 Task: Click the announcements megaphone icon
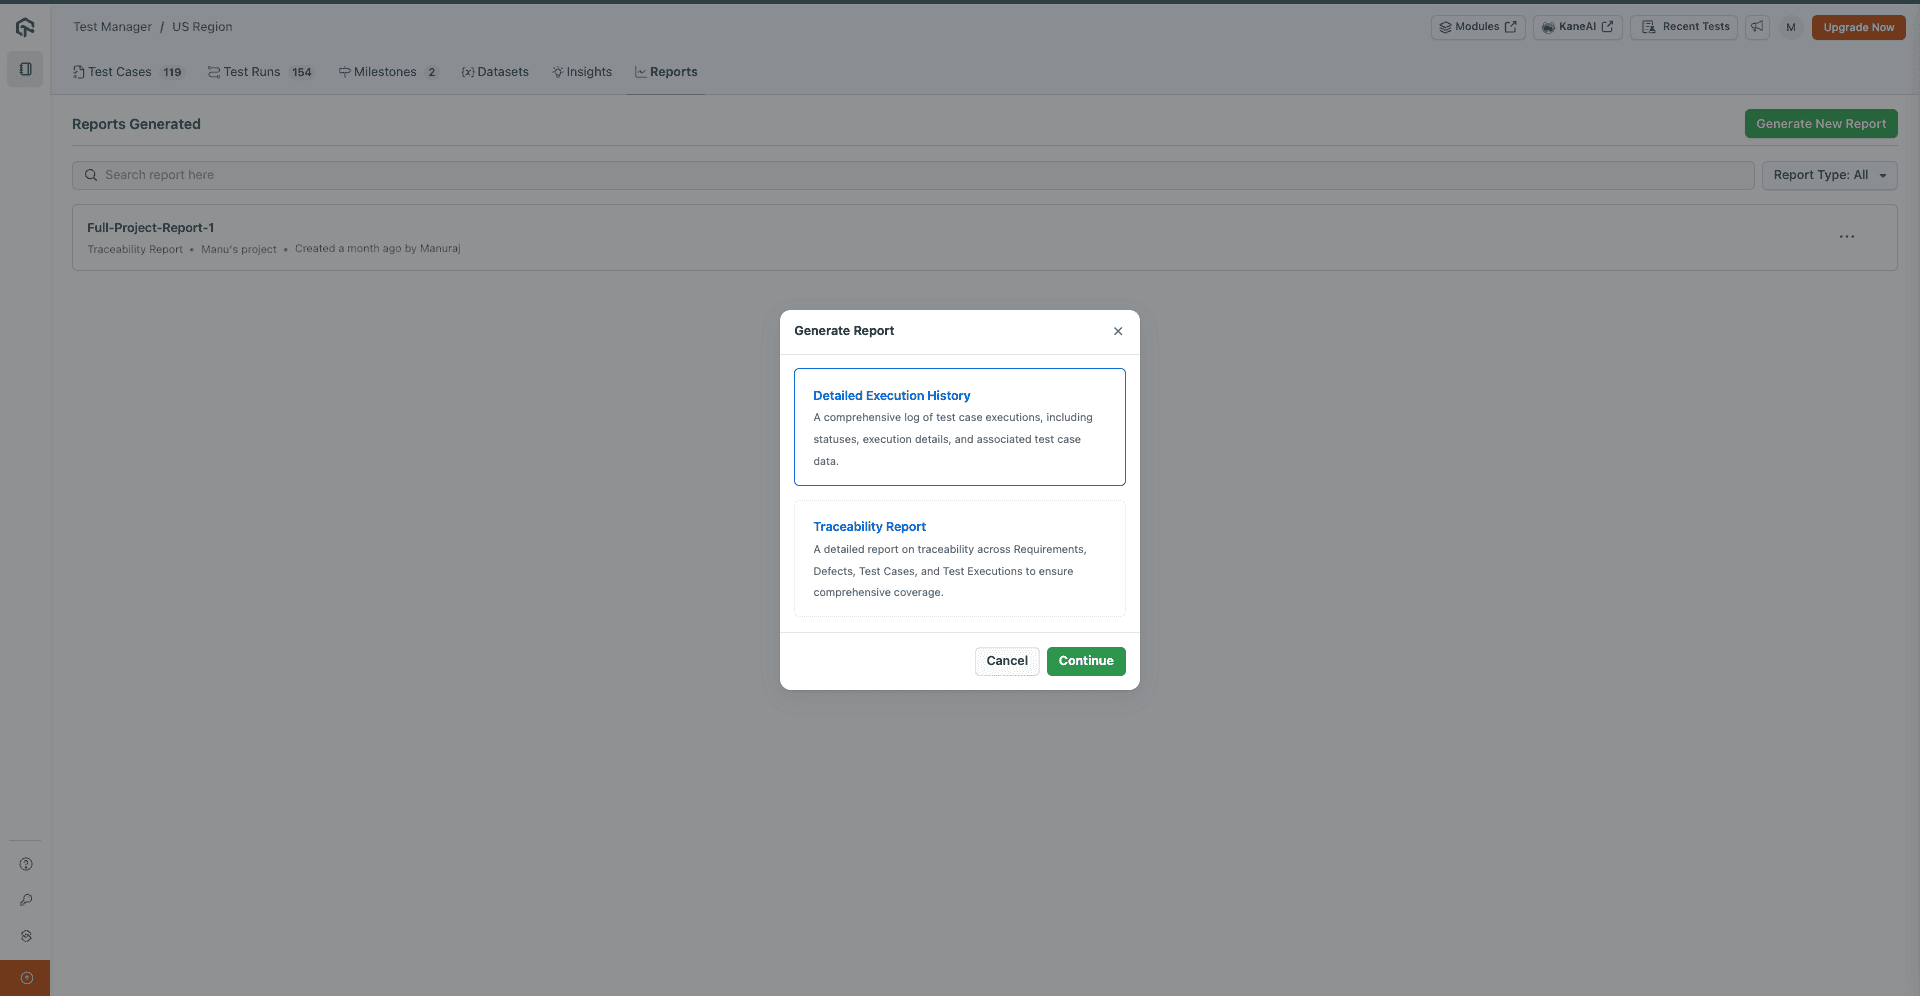[x=1757, y=27]
